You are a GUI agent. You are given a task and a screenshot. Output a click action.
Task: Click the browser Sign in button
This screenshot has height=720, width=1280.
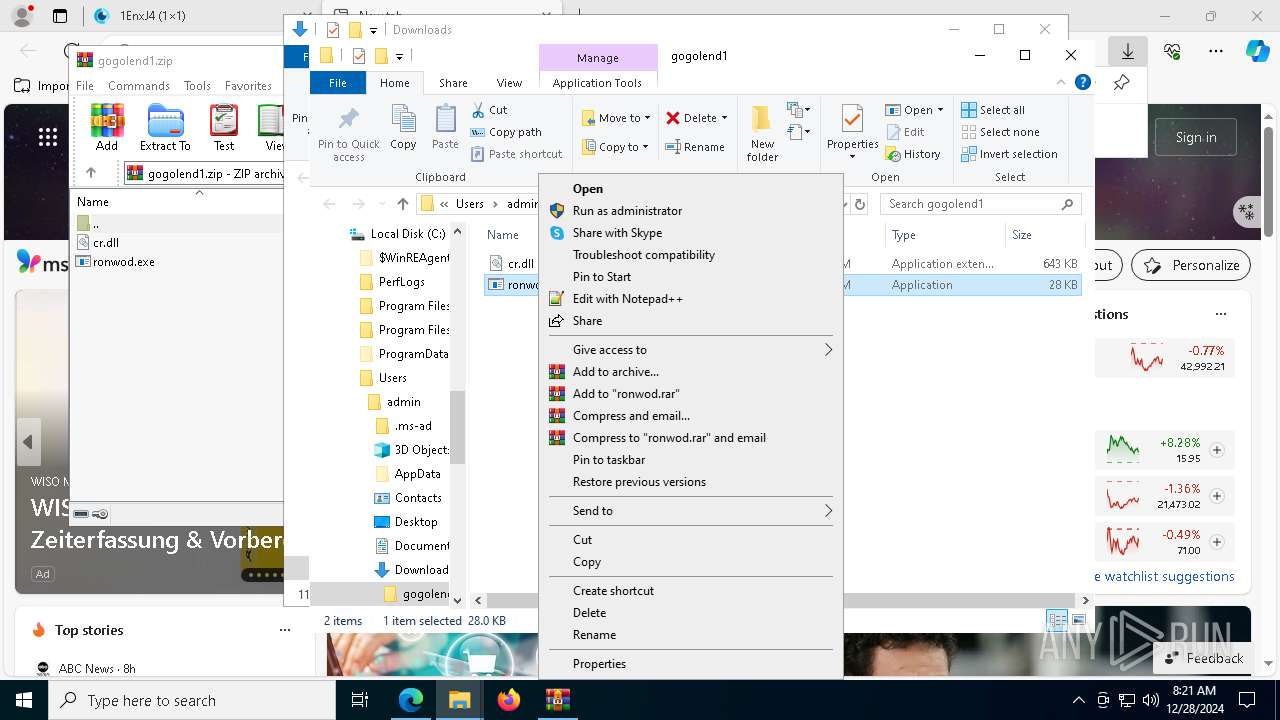[1196, 137]
